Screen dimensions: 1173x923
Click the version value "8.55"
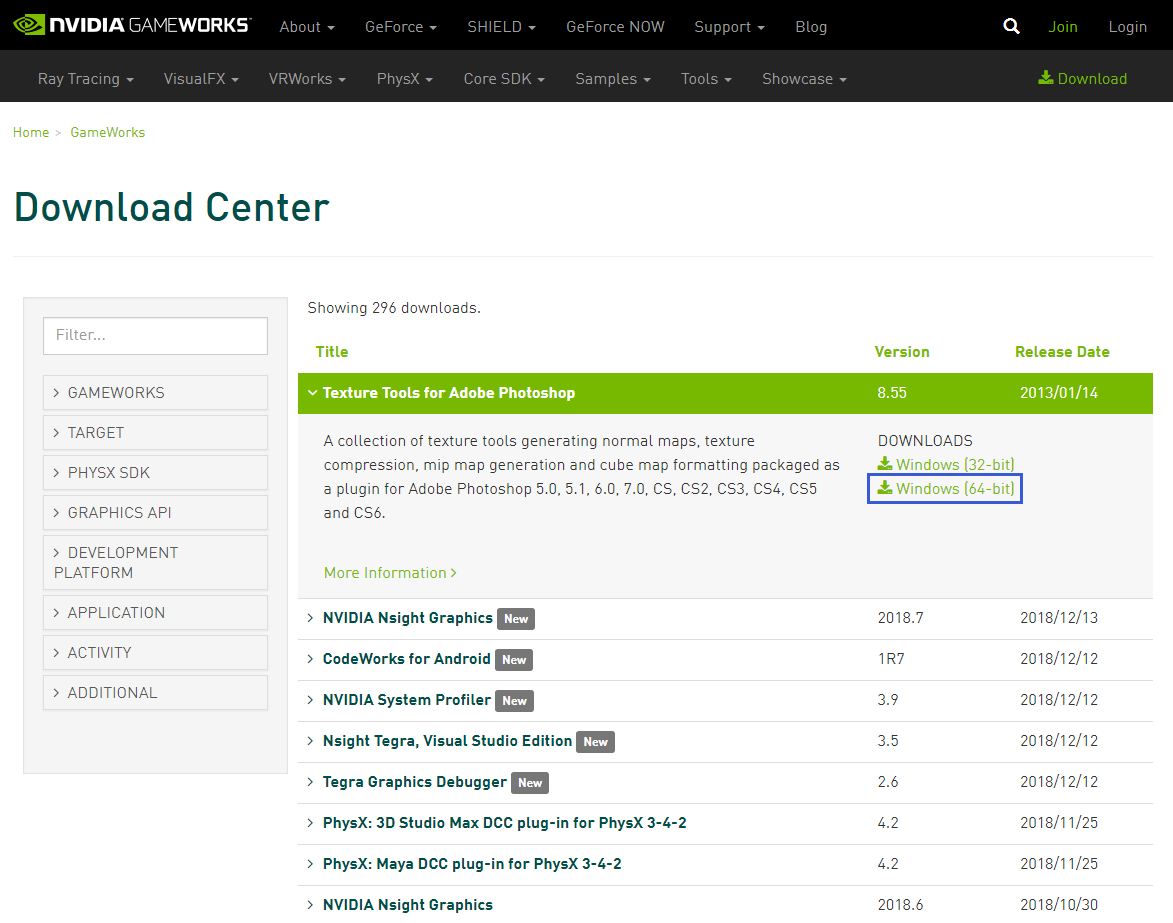coord(892,393)
